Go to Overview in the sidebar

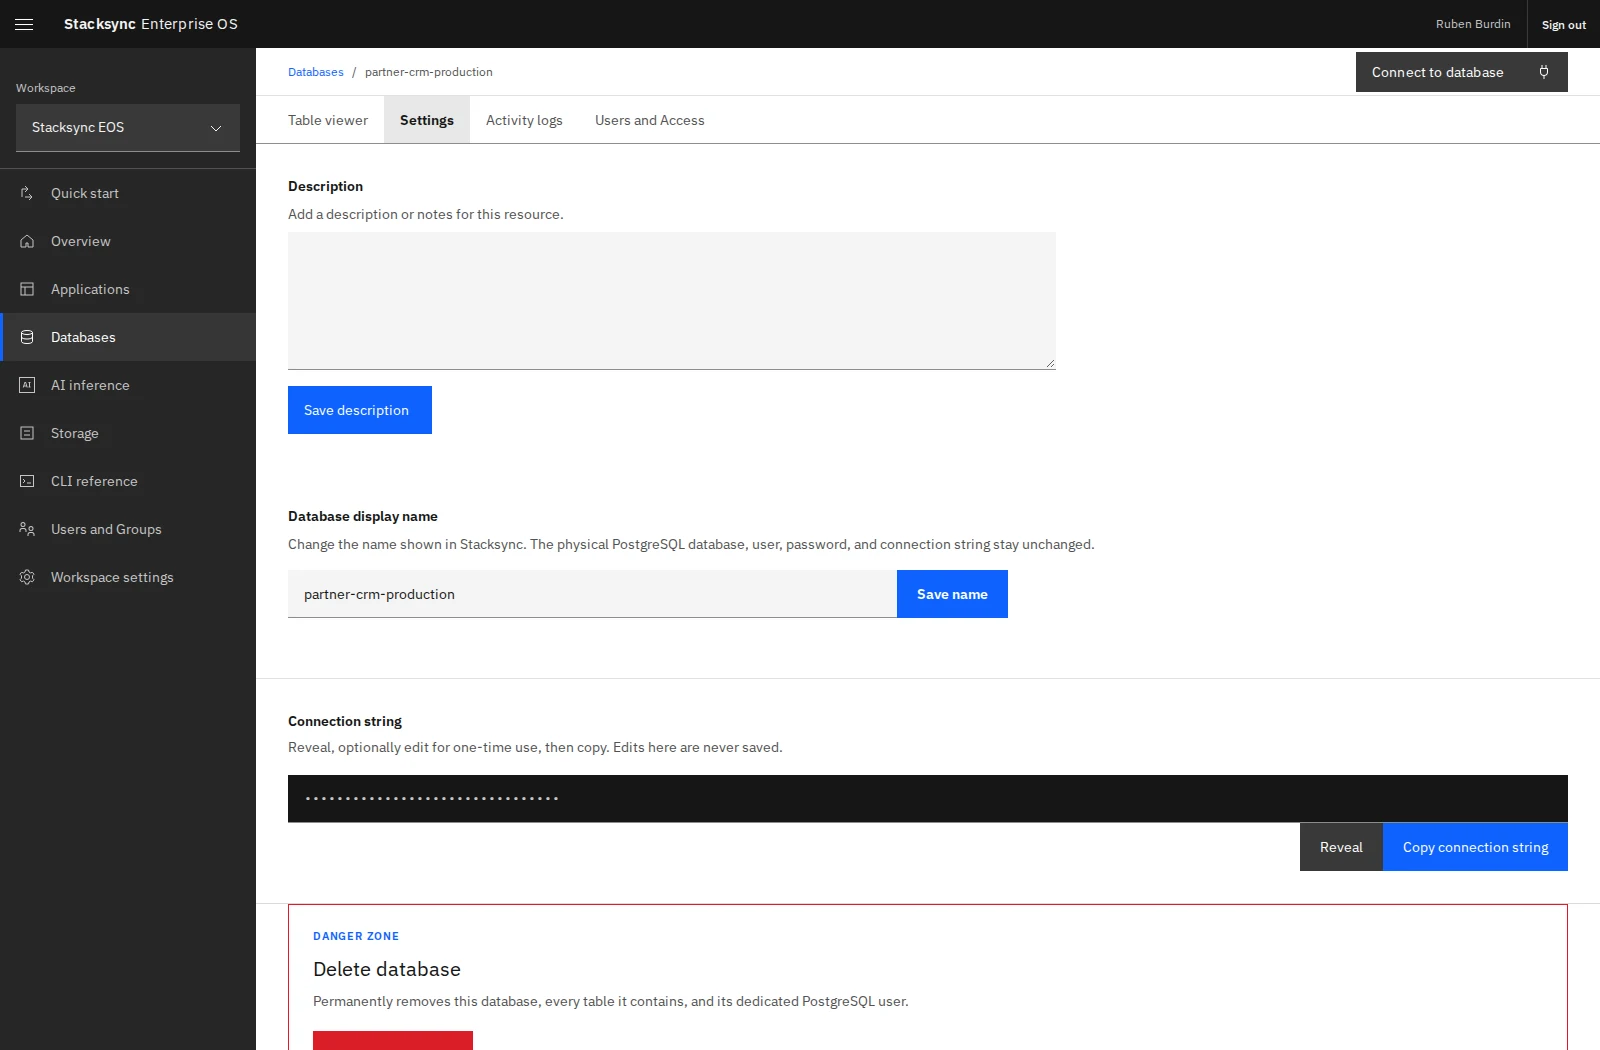point(128,241)
